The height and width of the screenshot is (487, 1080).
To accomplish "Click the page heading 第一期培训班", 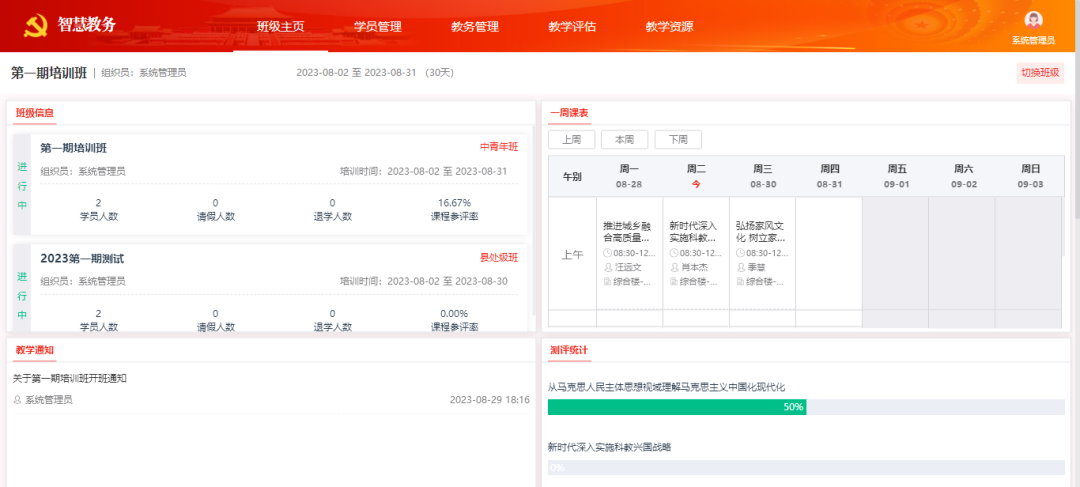I will tap(48, 72).
